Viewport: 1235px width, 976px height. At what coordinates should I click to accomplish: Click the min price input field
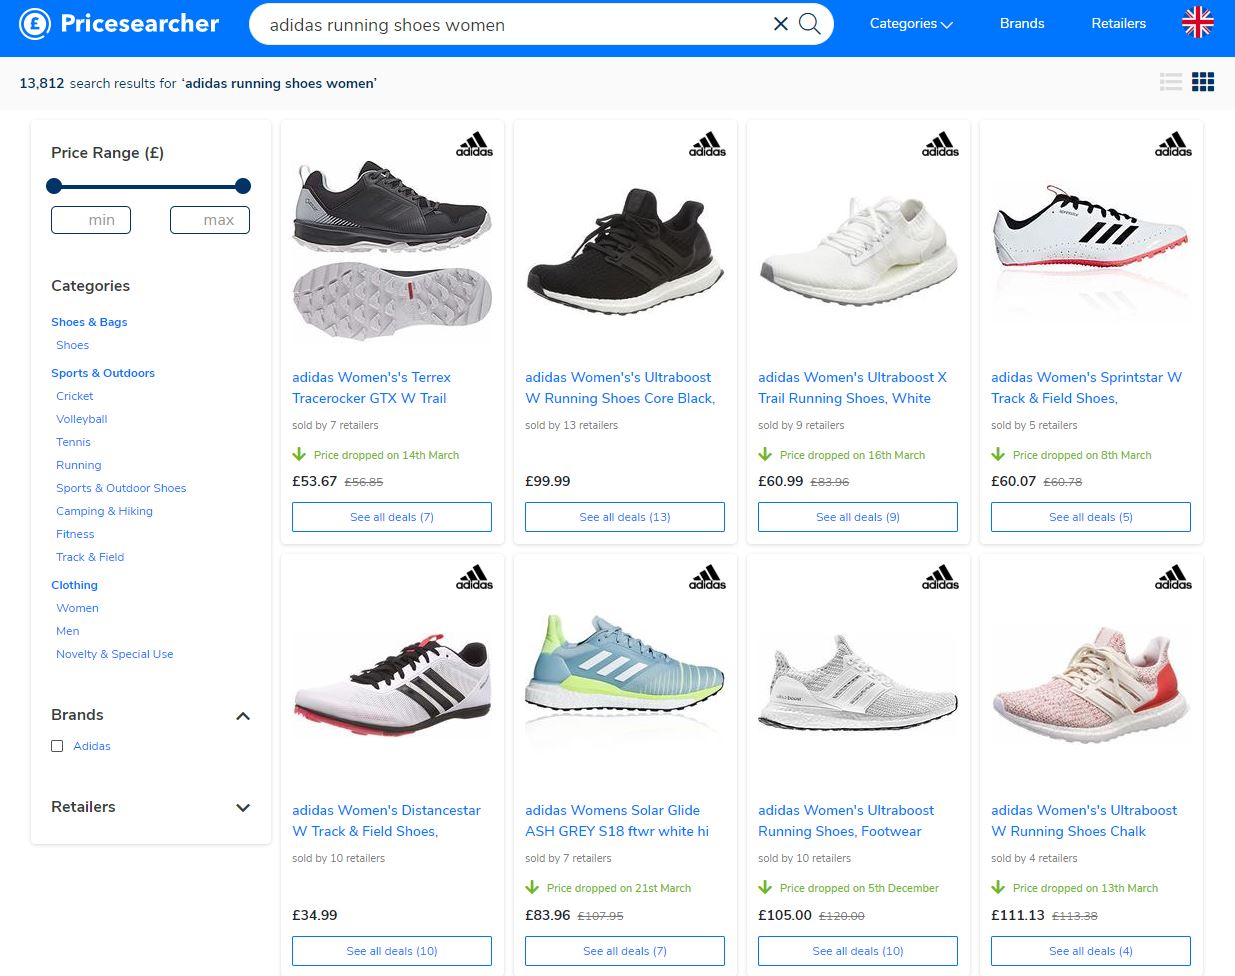[91, 220]
